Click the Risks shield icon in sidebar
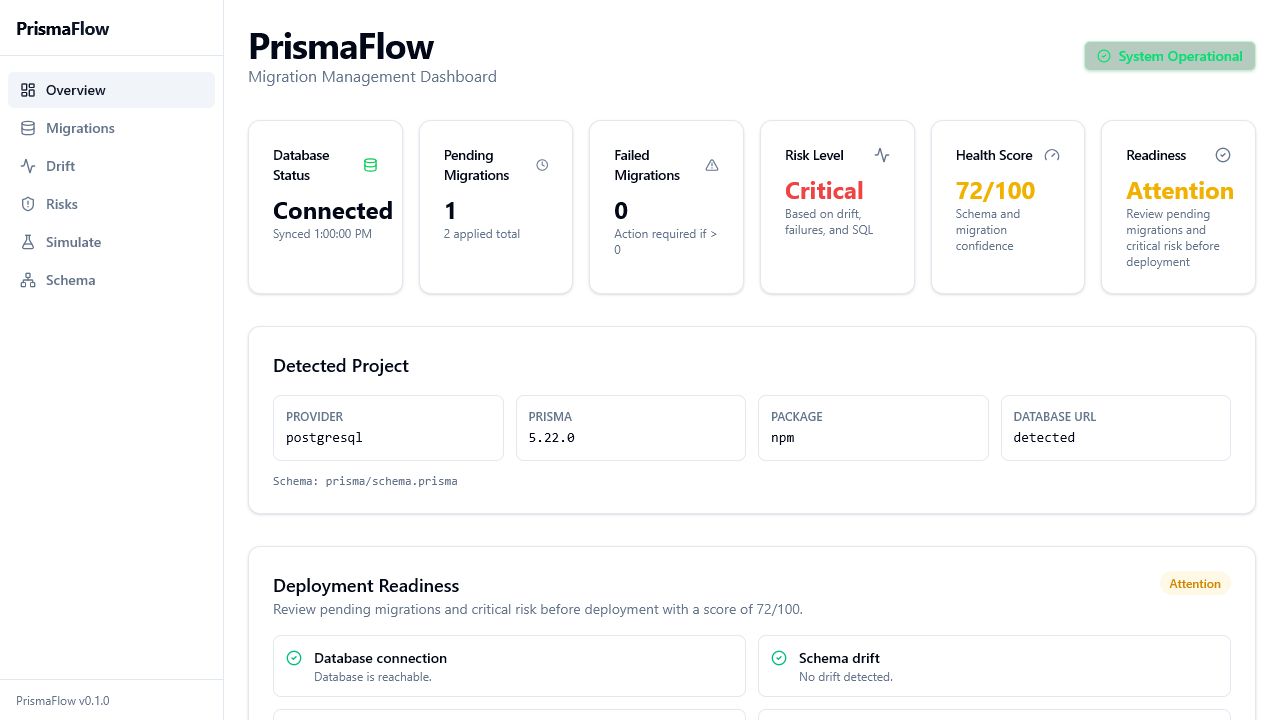The height and width of the screenshot is (720, 1280). click(28, 204)
